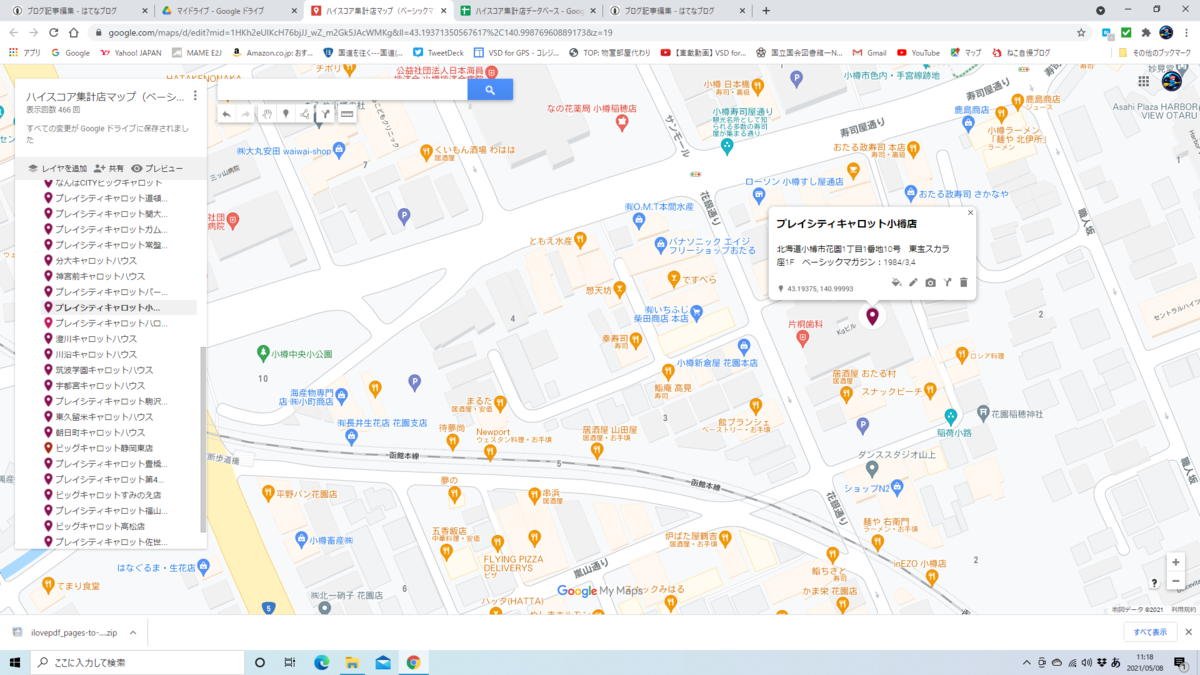Viewport: 1200px width, 675px height.
Task: Open Gmail bookmark
Action: click(869, 53)
